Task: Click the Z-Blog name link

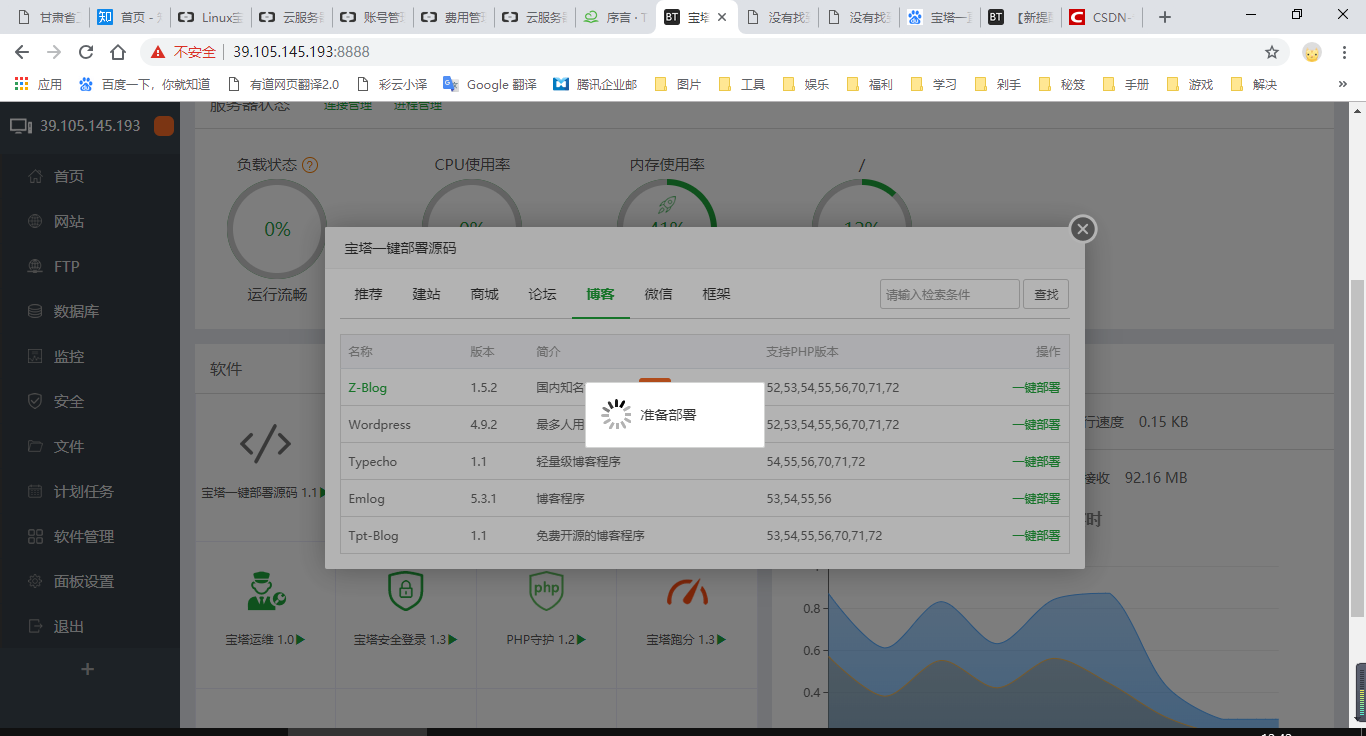Action: click(367, 388)
